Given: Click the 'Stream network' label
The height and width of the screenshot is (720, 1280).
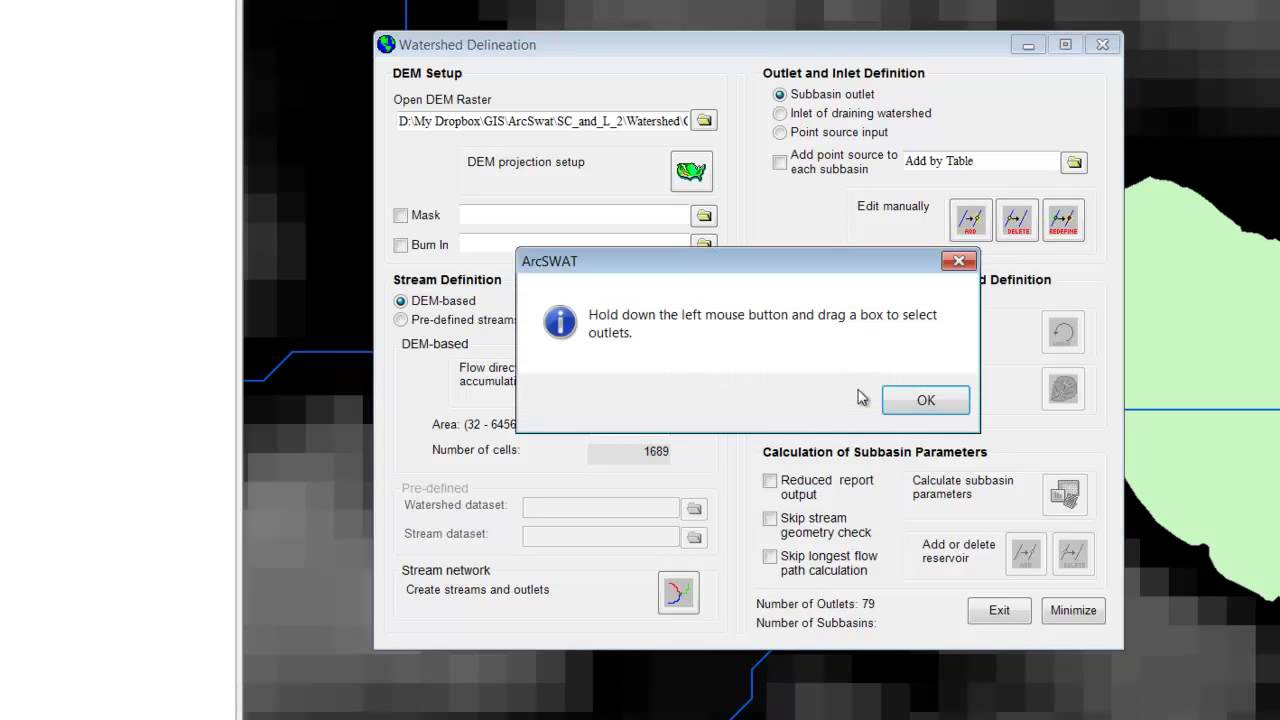Looking at the screenshot, I should (446, 570).
